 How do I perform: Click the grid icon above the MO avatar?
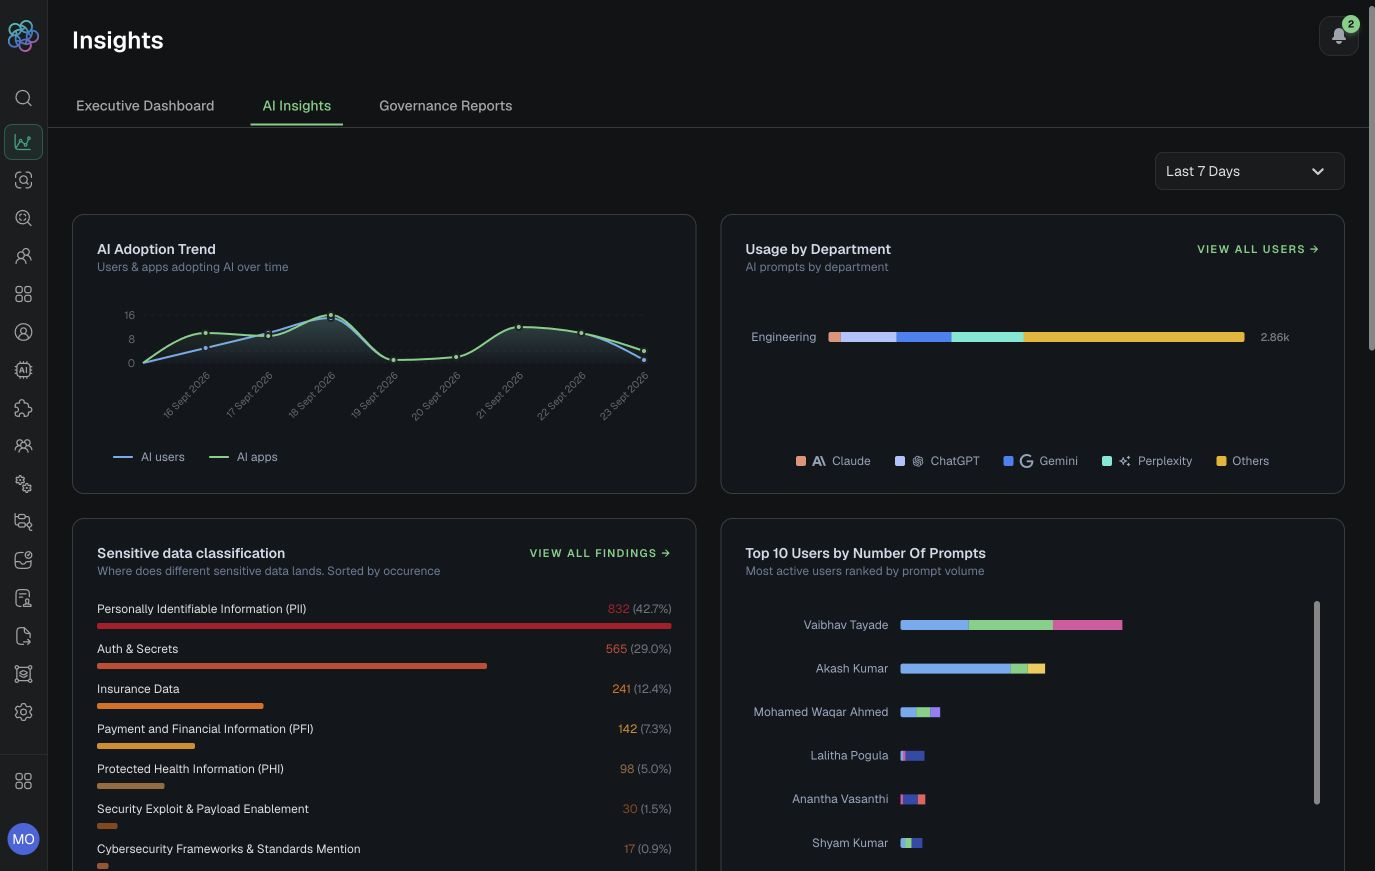[x=23, y=781]
